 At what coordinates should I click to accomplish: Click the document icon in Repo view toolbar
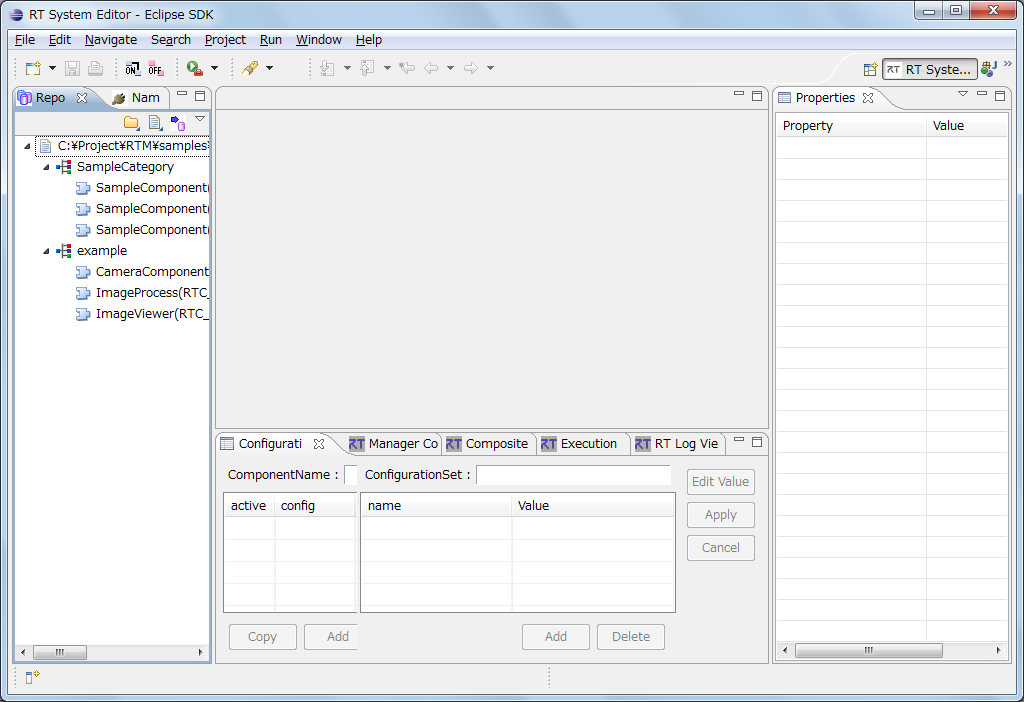point(155,122)
